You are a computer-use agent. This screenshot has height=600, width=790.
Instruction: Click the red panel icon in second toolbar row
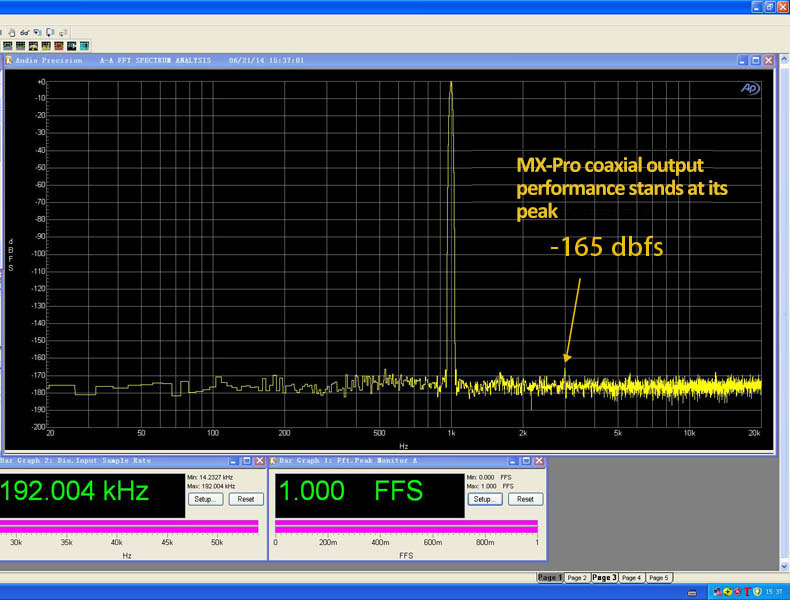(60, 45)
